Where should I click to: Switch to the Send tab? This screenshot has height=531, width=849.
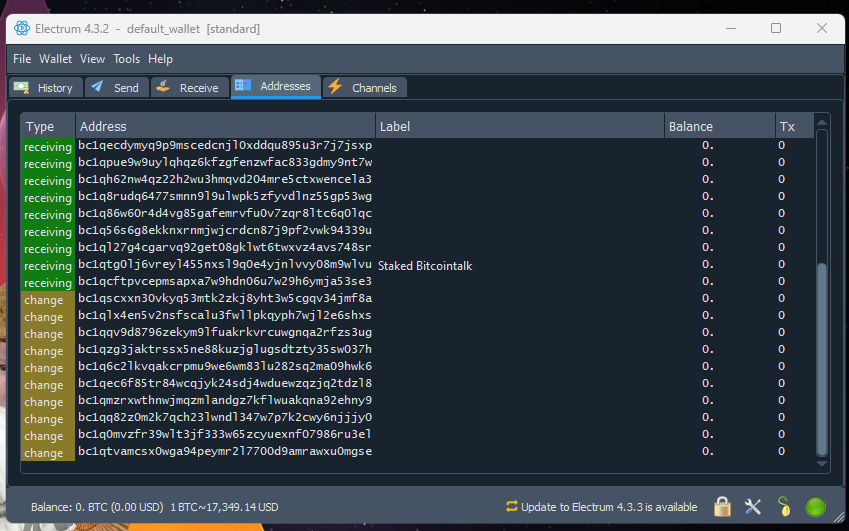[x=116, y=87]
